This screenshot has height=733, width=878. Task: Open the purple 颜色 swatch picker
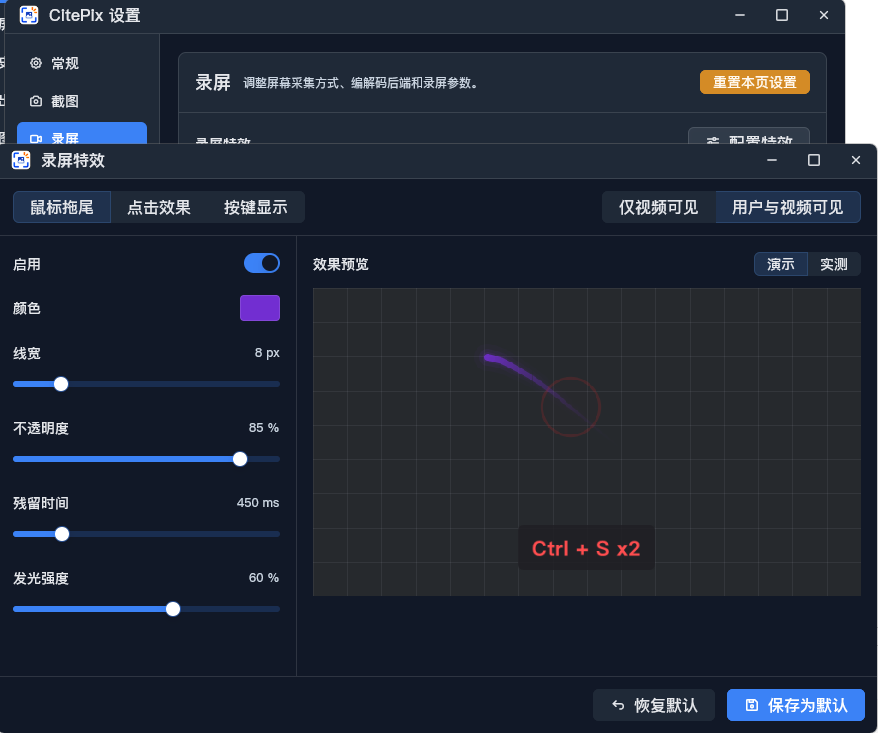click(260, 308)
